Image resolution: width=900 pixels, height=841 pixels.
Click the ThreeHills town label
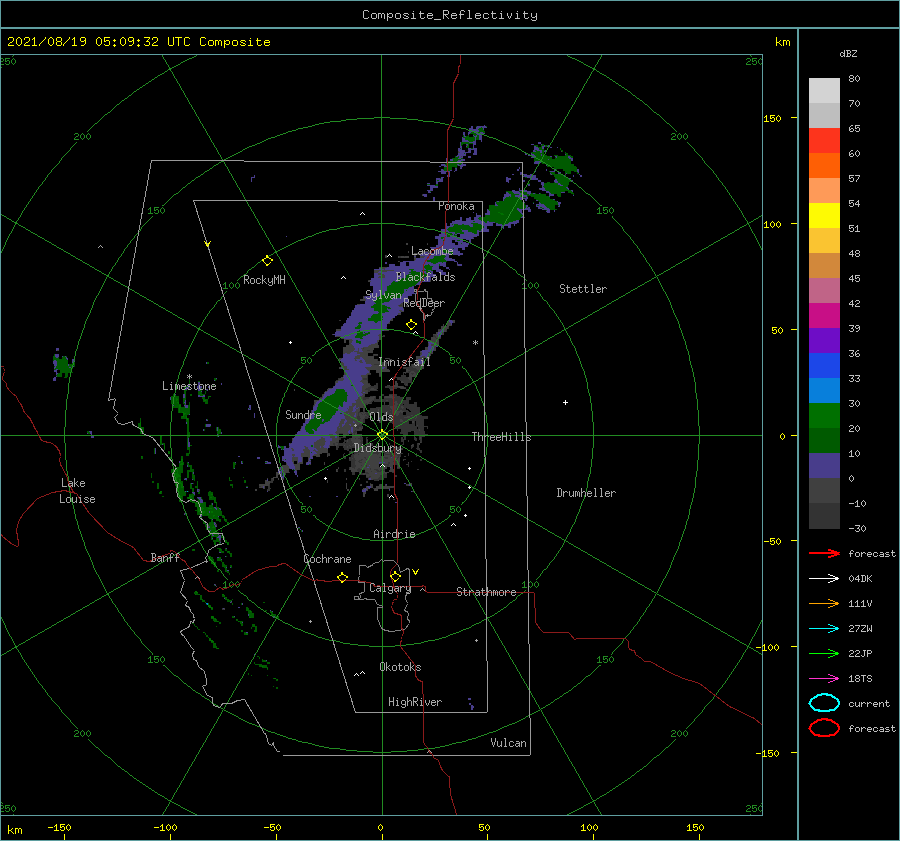coord(502,437)
